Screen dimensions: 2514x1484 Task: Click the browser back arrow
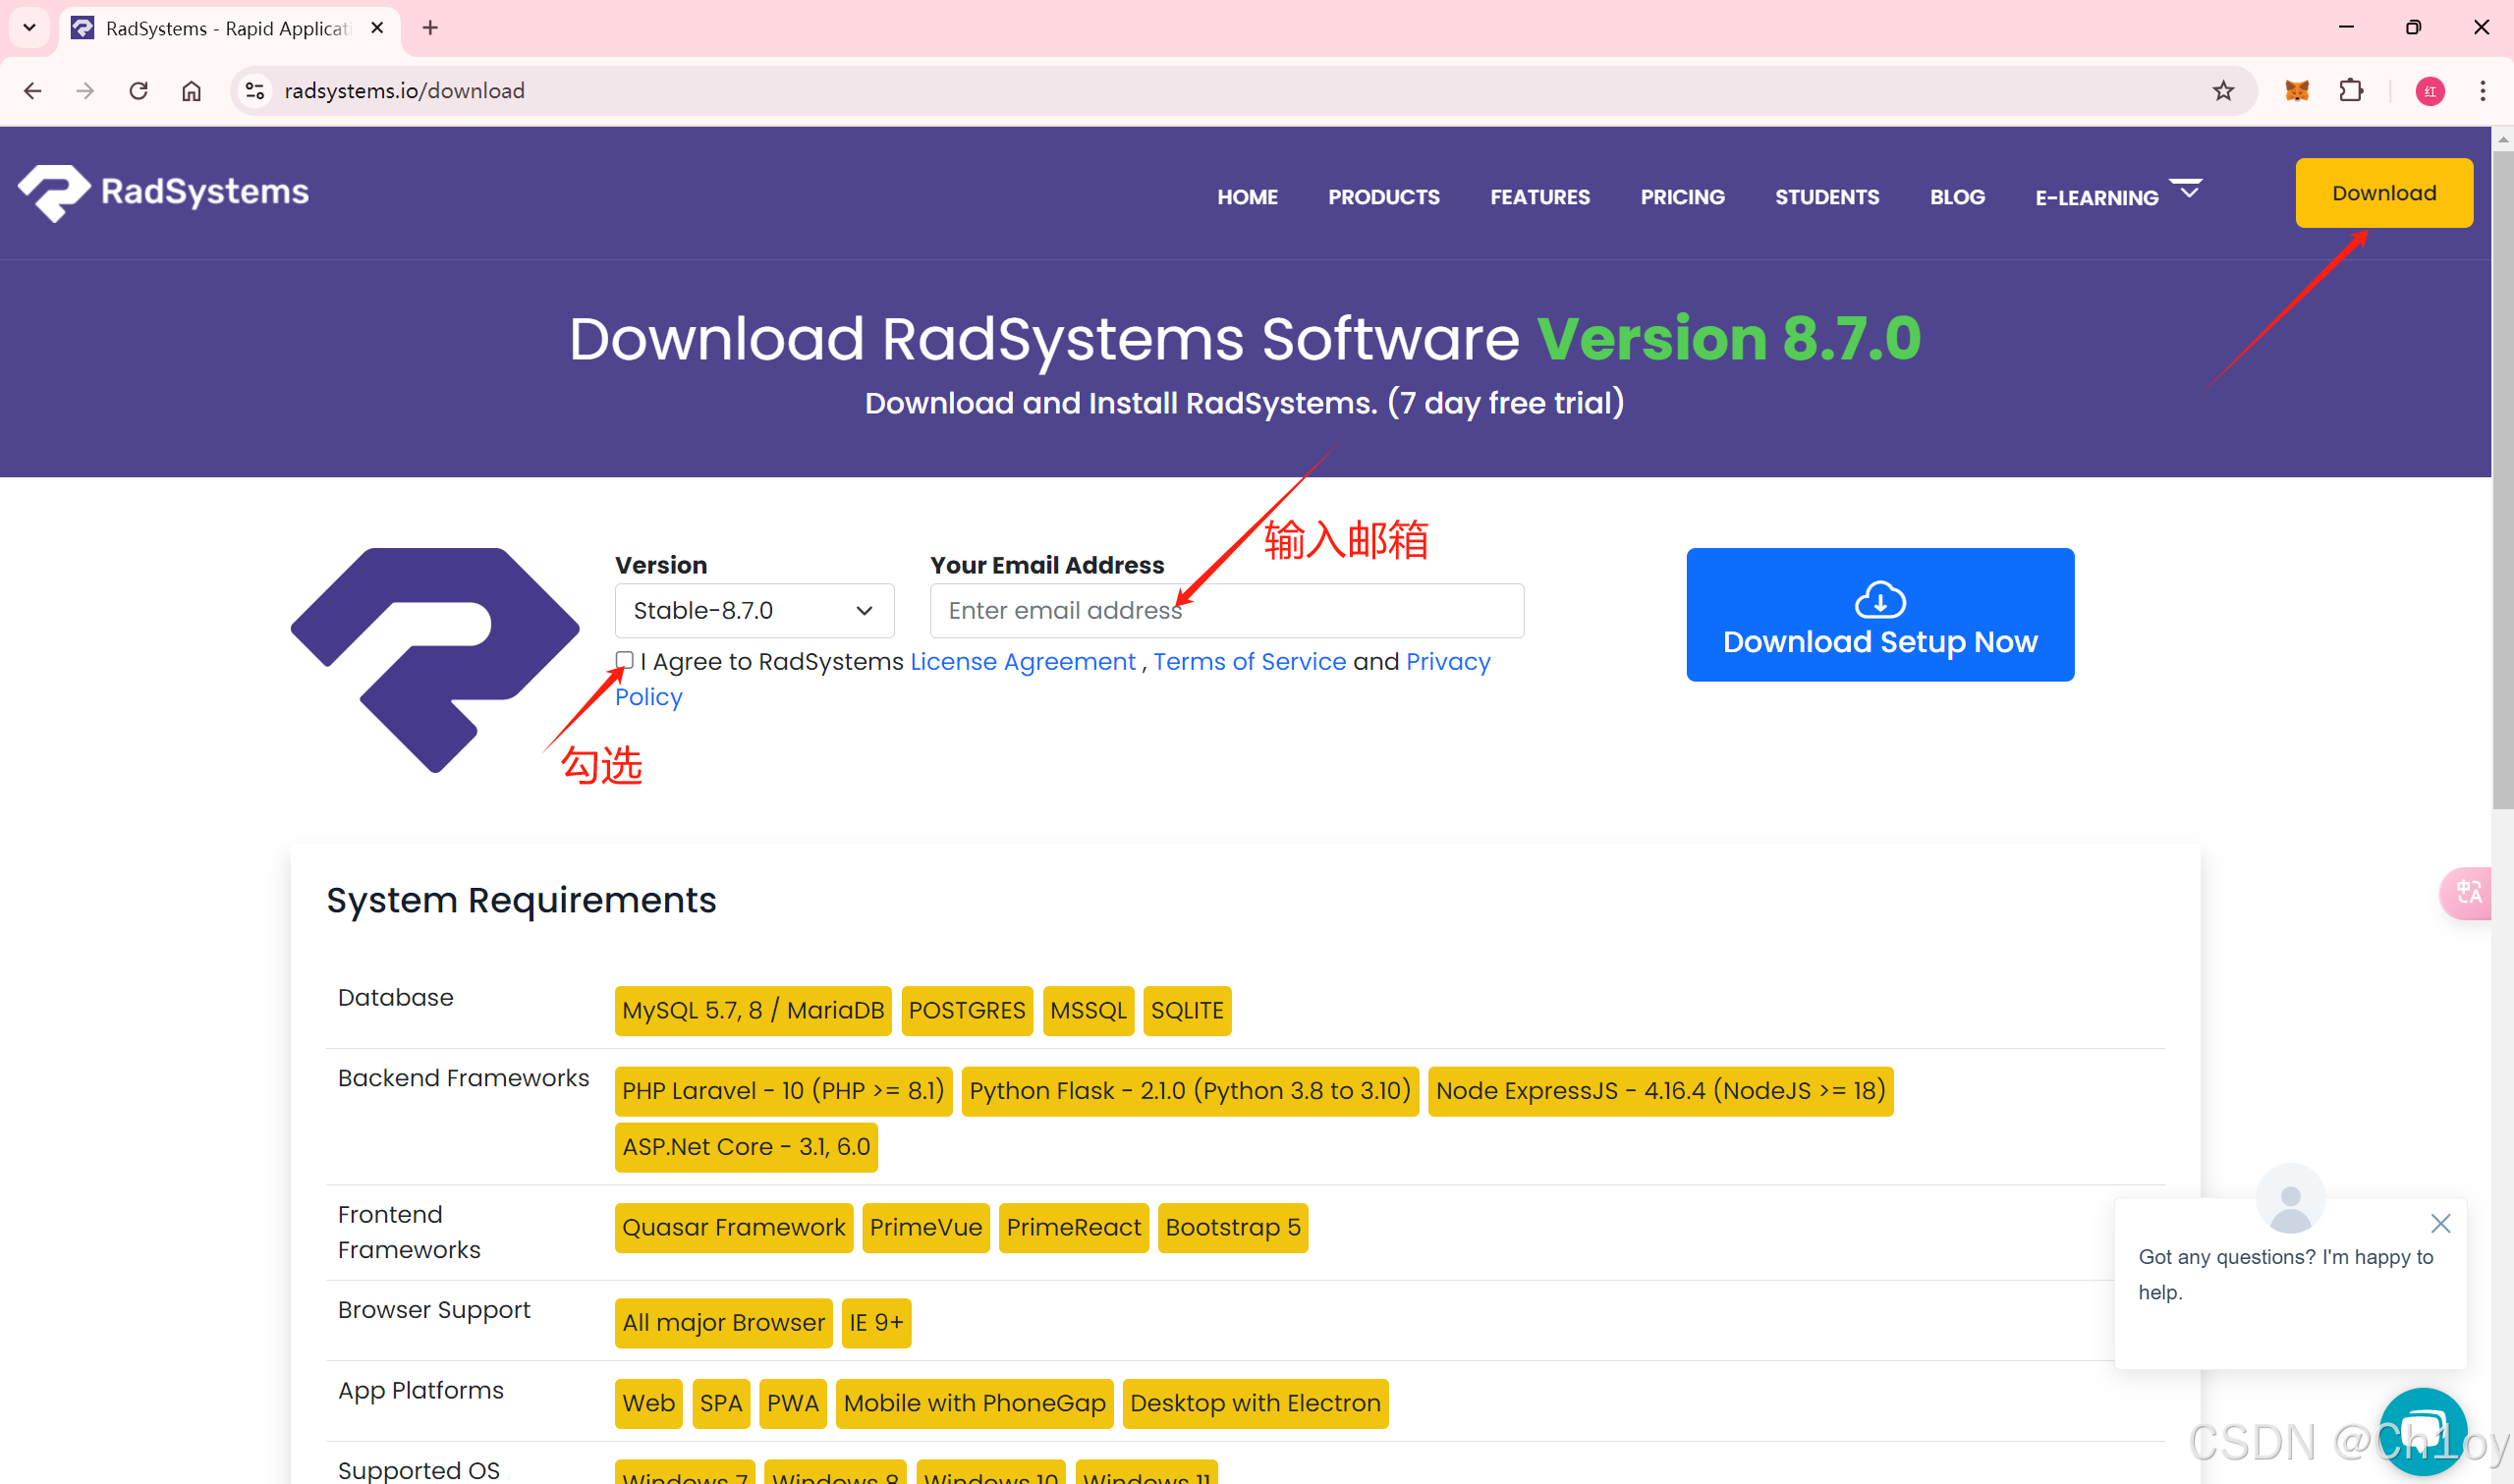point(33,91)
